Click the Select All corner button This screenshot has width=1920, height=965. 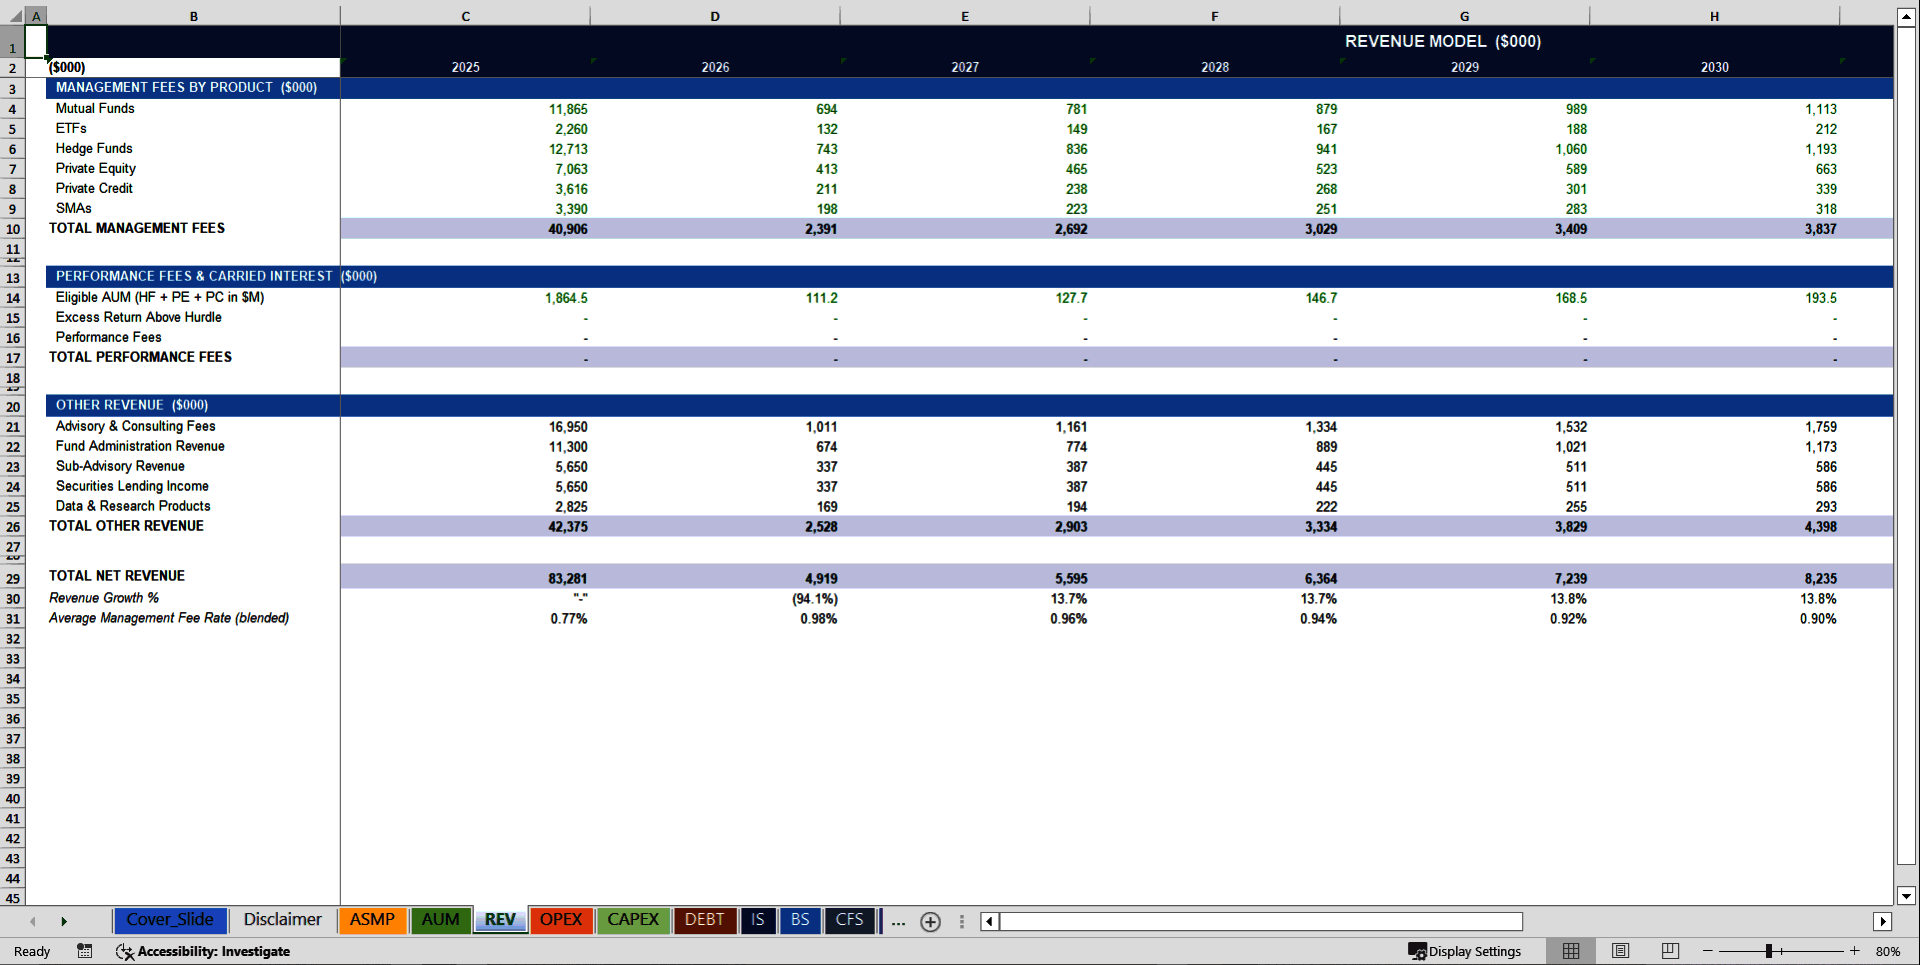tap(14, 15)
